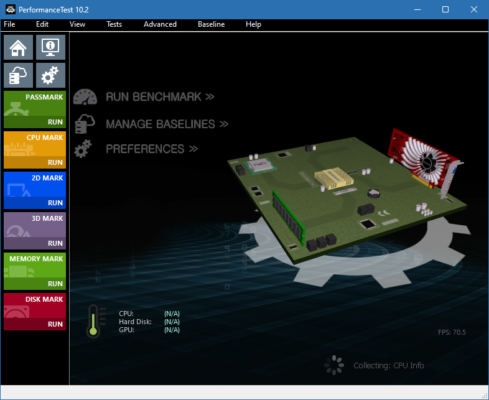Image resolution: width=489 pixels, height=400 pixels.
Task: Close the PerformanceTest window
Action: 474,9
